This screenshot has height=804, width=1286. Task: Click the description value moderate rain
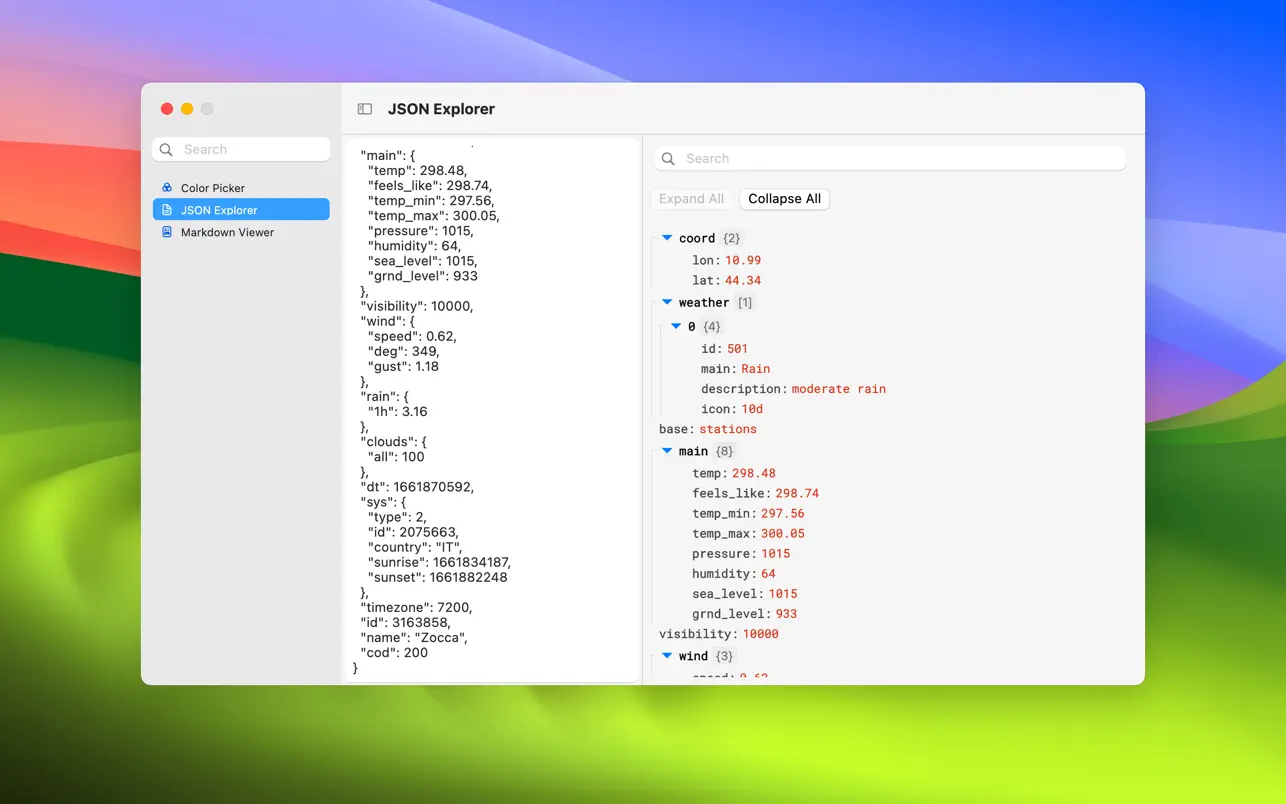tap(838, 388)
